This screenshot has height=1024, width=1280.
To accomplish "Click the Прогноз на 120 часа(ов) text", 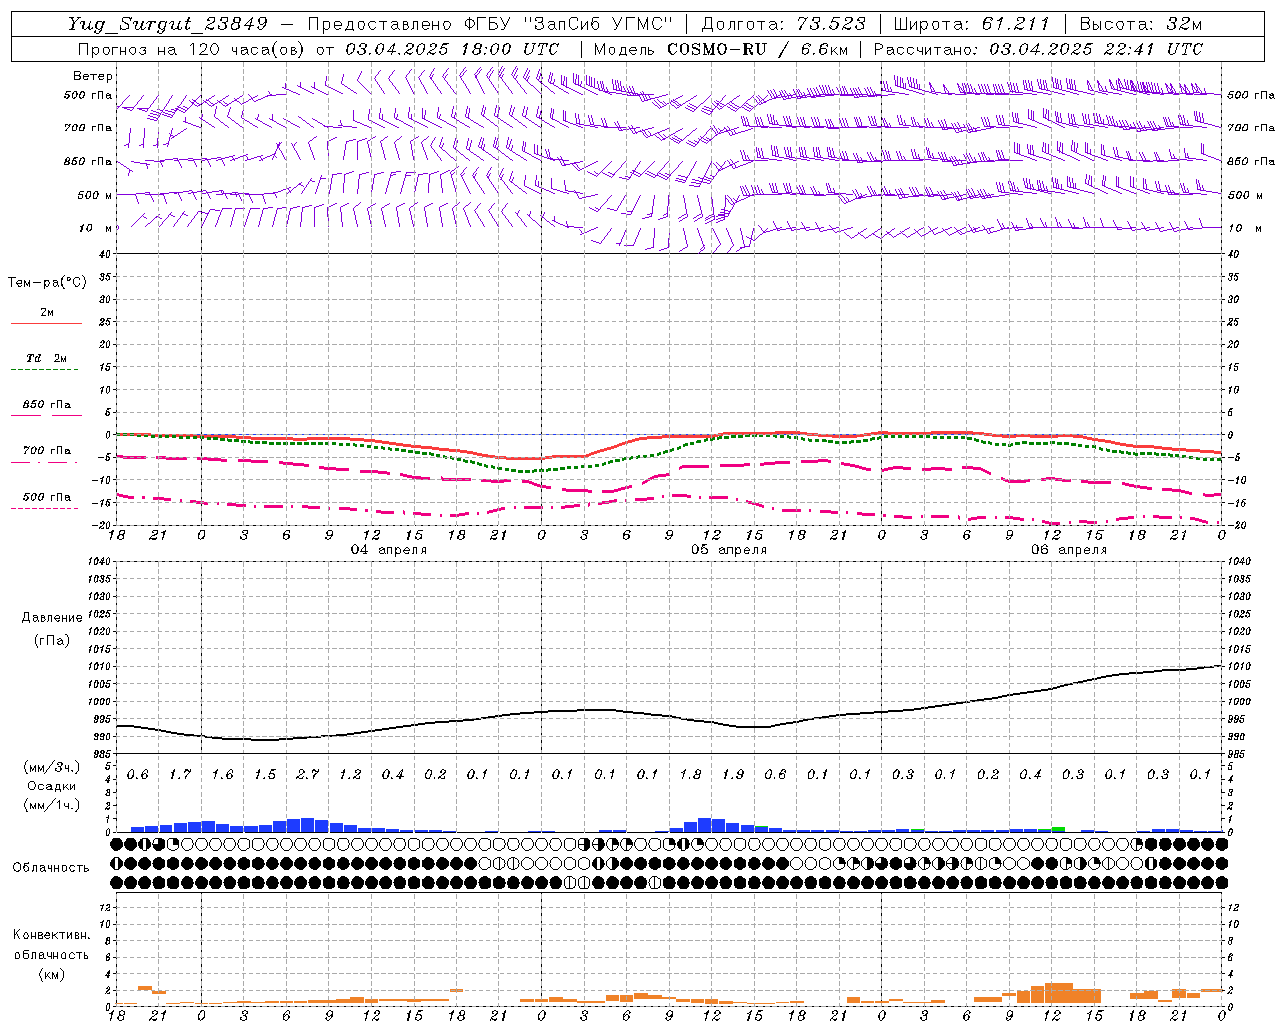I will pos(192,49).
